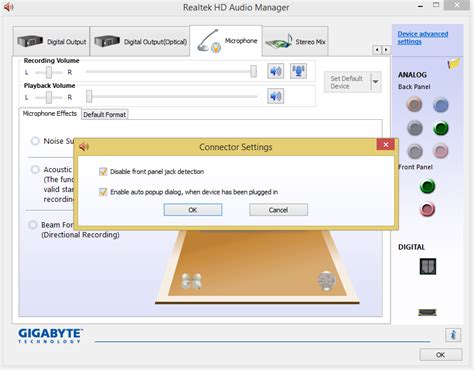Toggle Enable auto popup dialog checkbox
Viewport: 474px width, 370px height.
coord(103,192)
